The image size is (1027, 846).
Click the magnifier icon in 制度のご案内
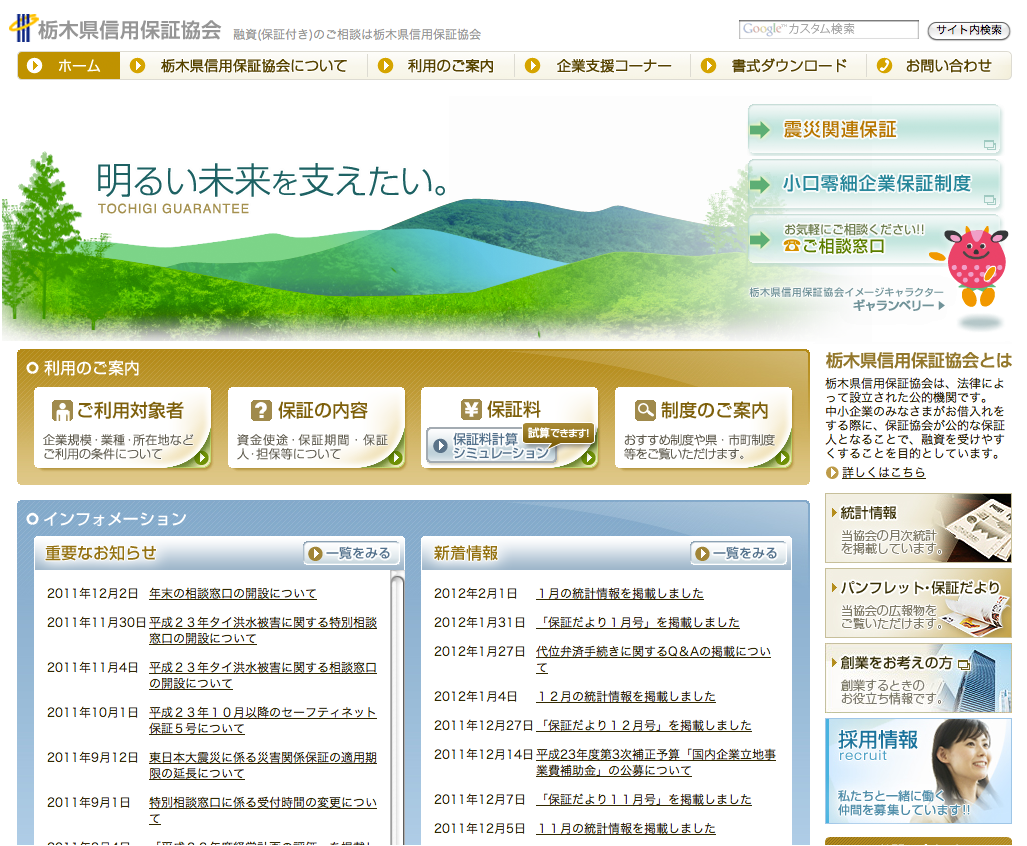pyautogui.click(x=645, y=410)
